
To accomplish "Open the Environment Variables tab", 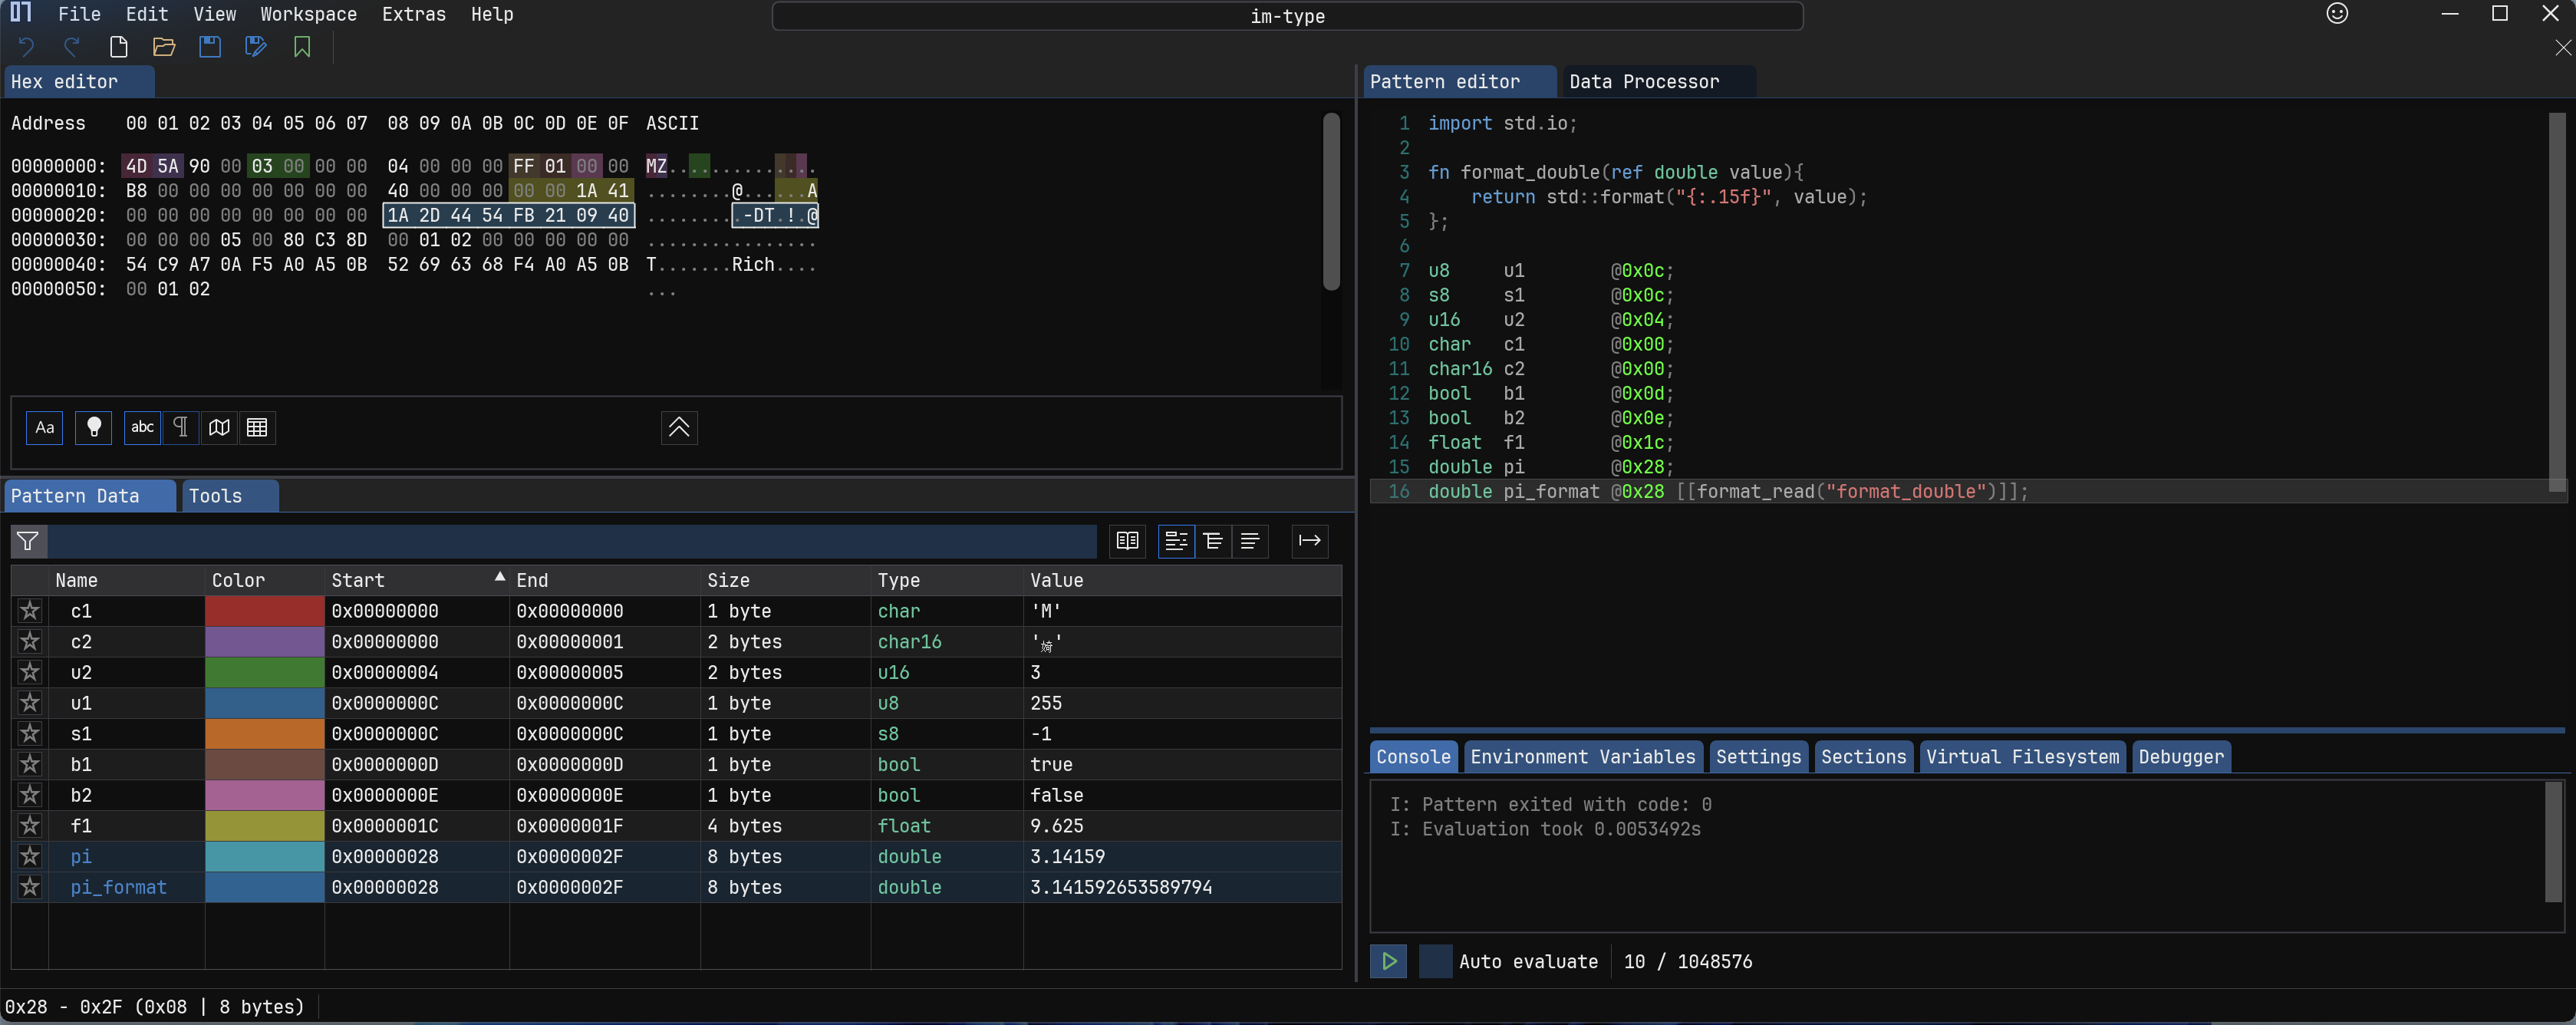I will [x=1582, y=757].
